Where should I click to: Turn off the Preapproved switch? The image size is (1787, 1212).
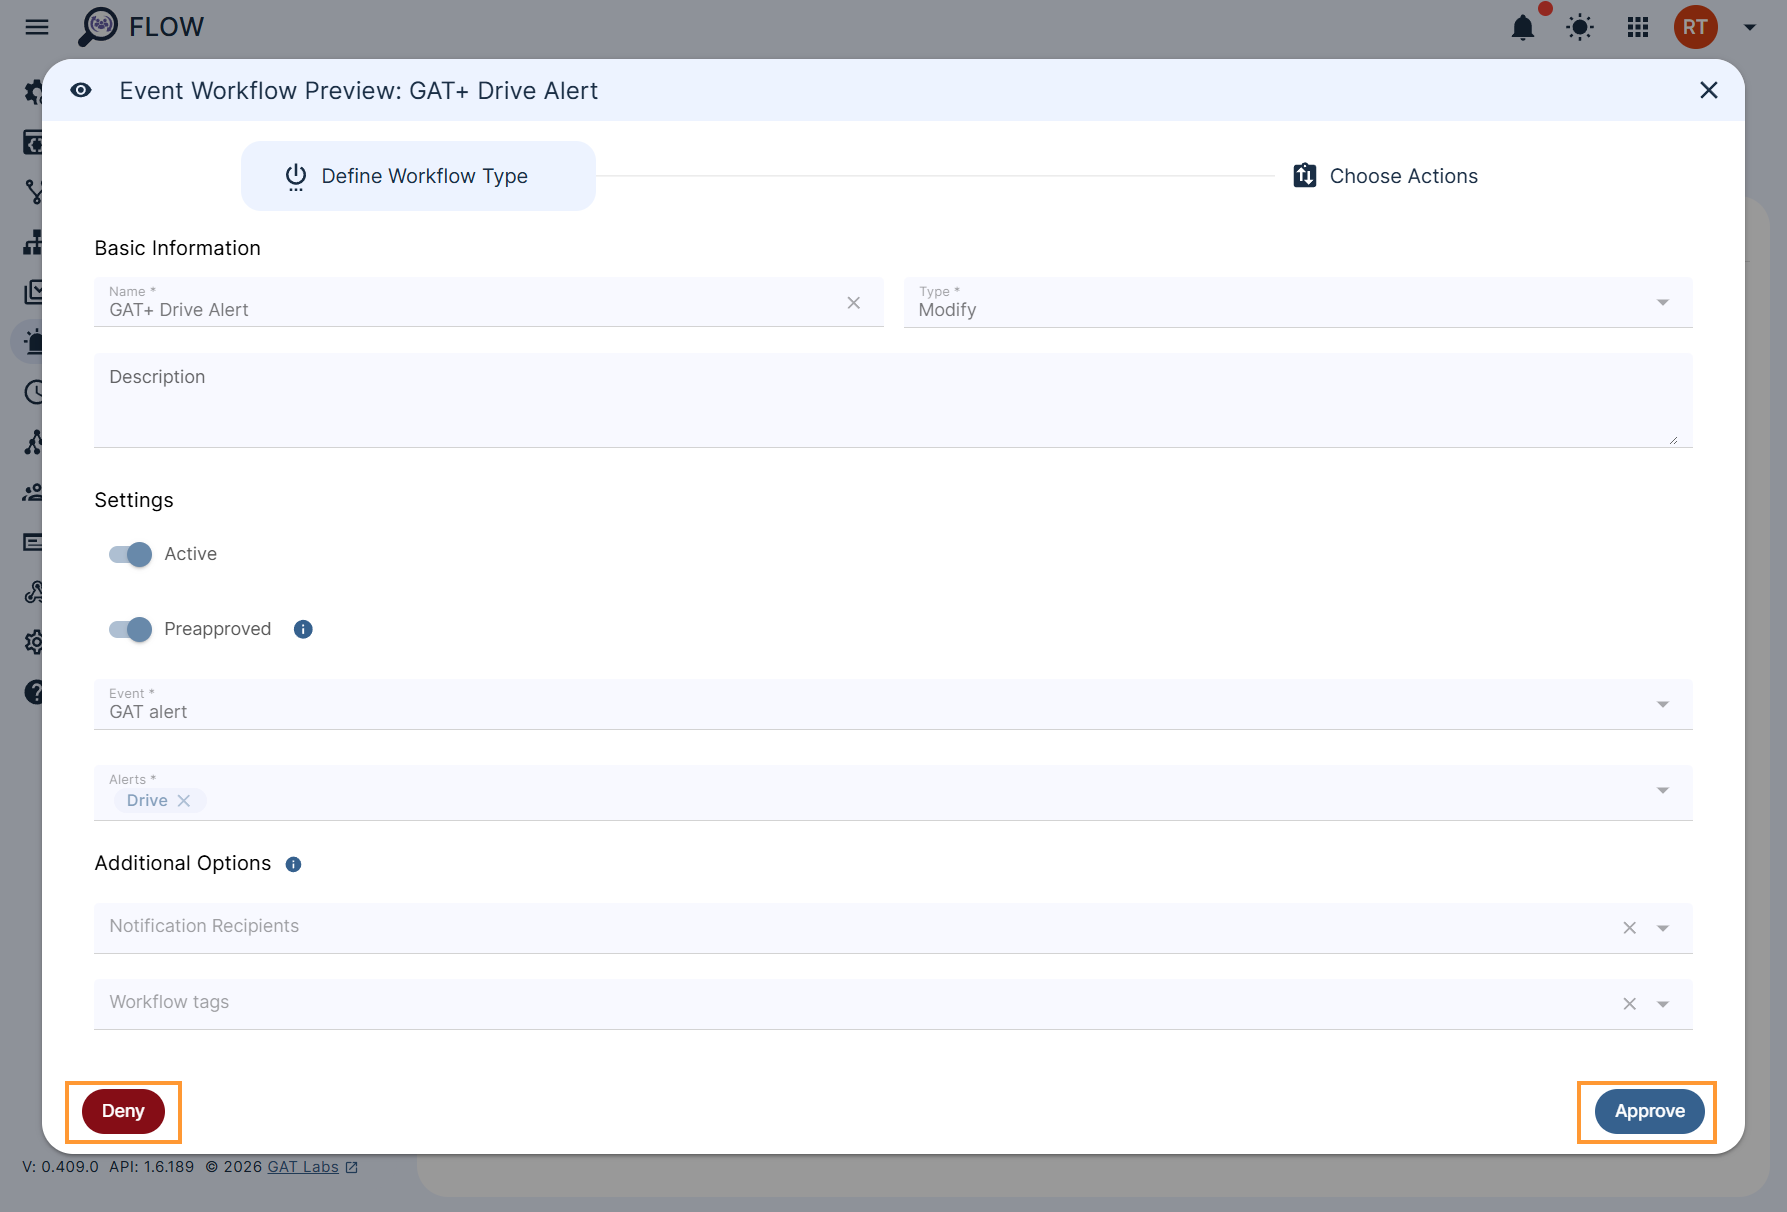(131, 629)
